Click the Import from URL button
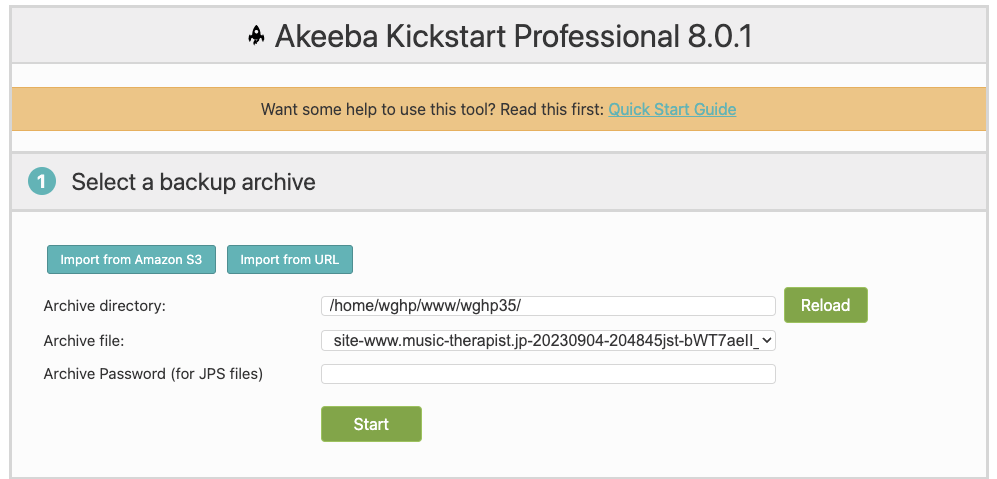Viewport: 997px width, 479px height. [289, 260]
